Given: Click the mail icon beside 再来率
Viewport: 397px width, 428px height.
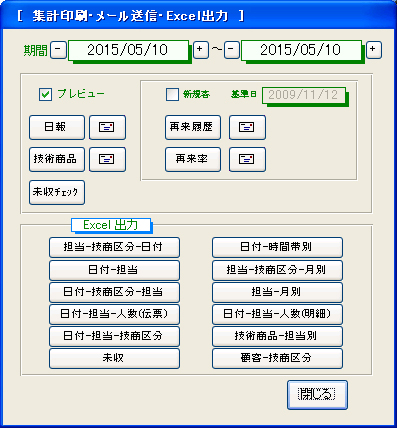Looking at the screenshot, I should [247, 159].
